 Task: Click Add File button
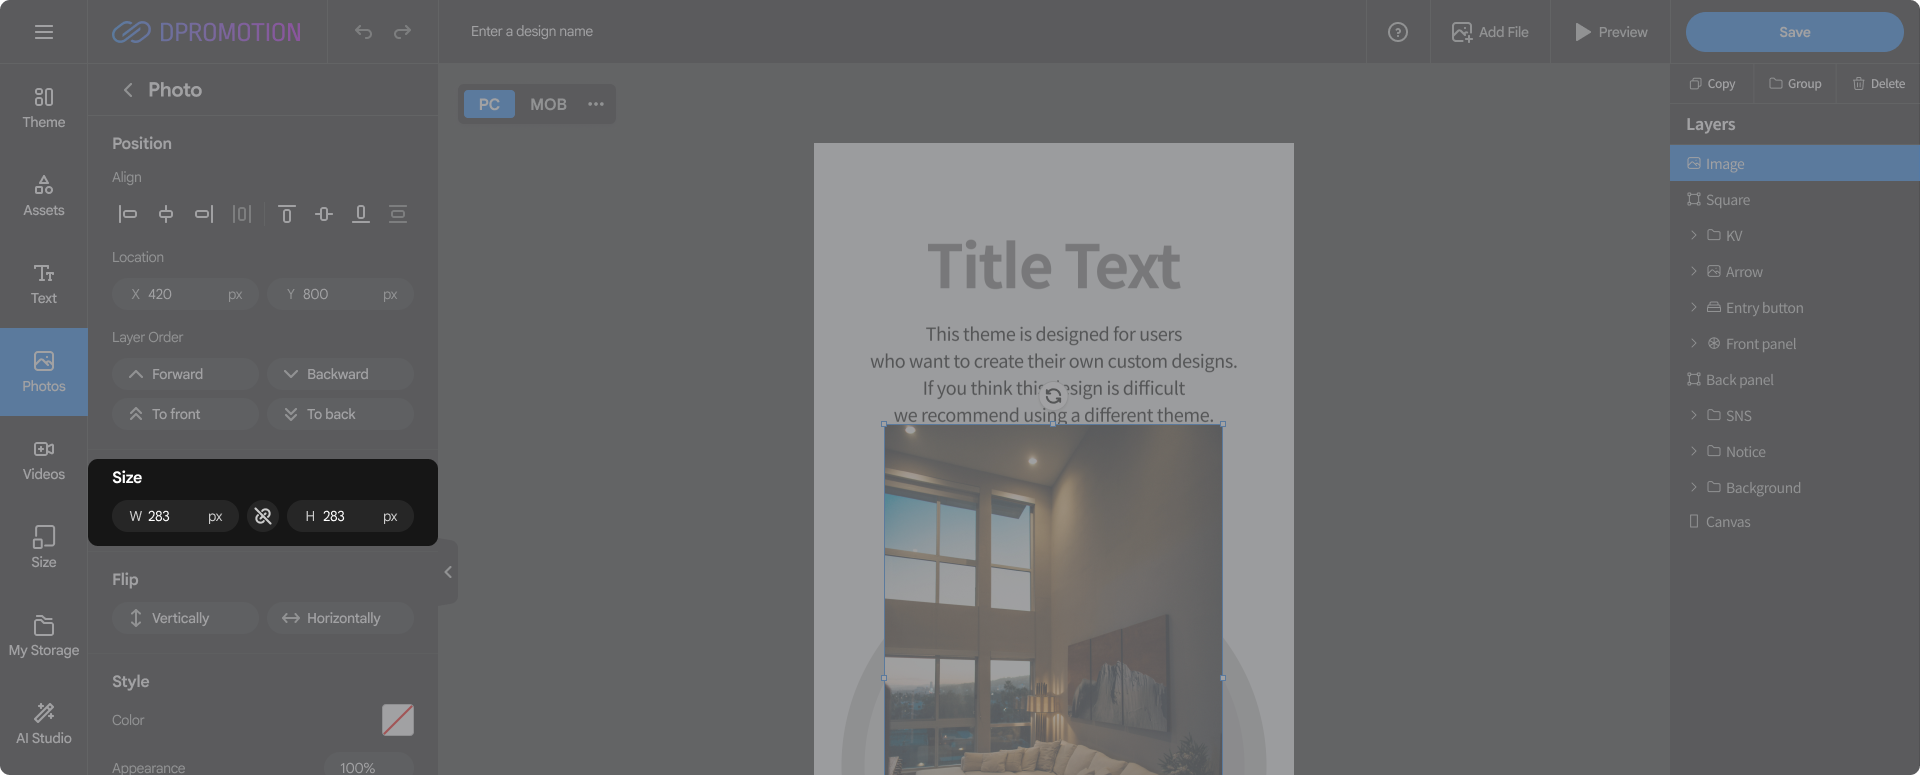pos(1490,32)
